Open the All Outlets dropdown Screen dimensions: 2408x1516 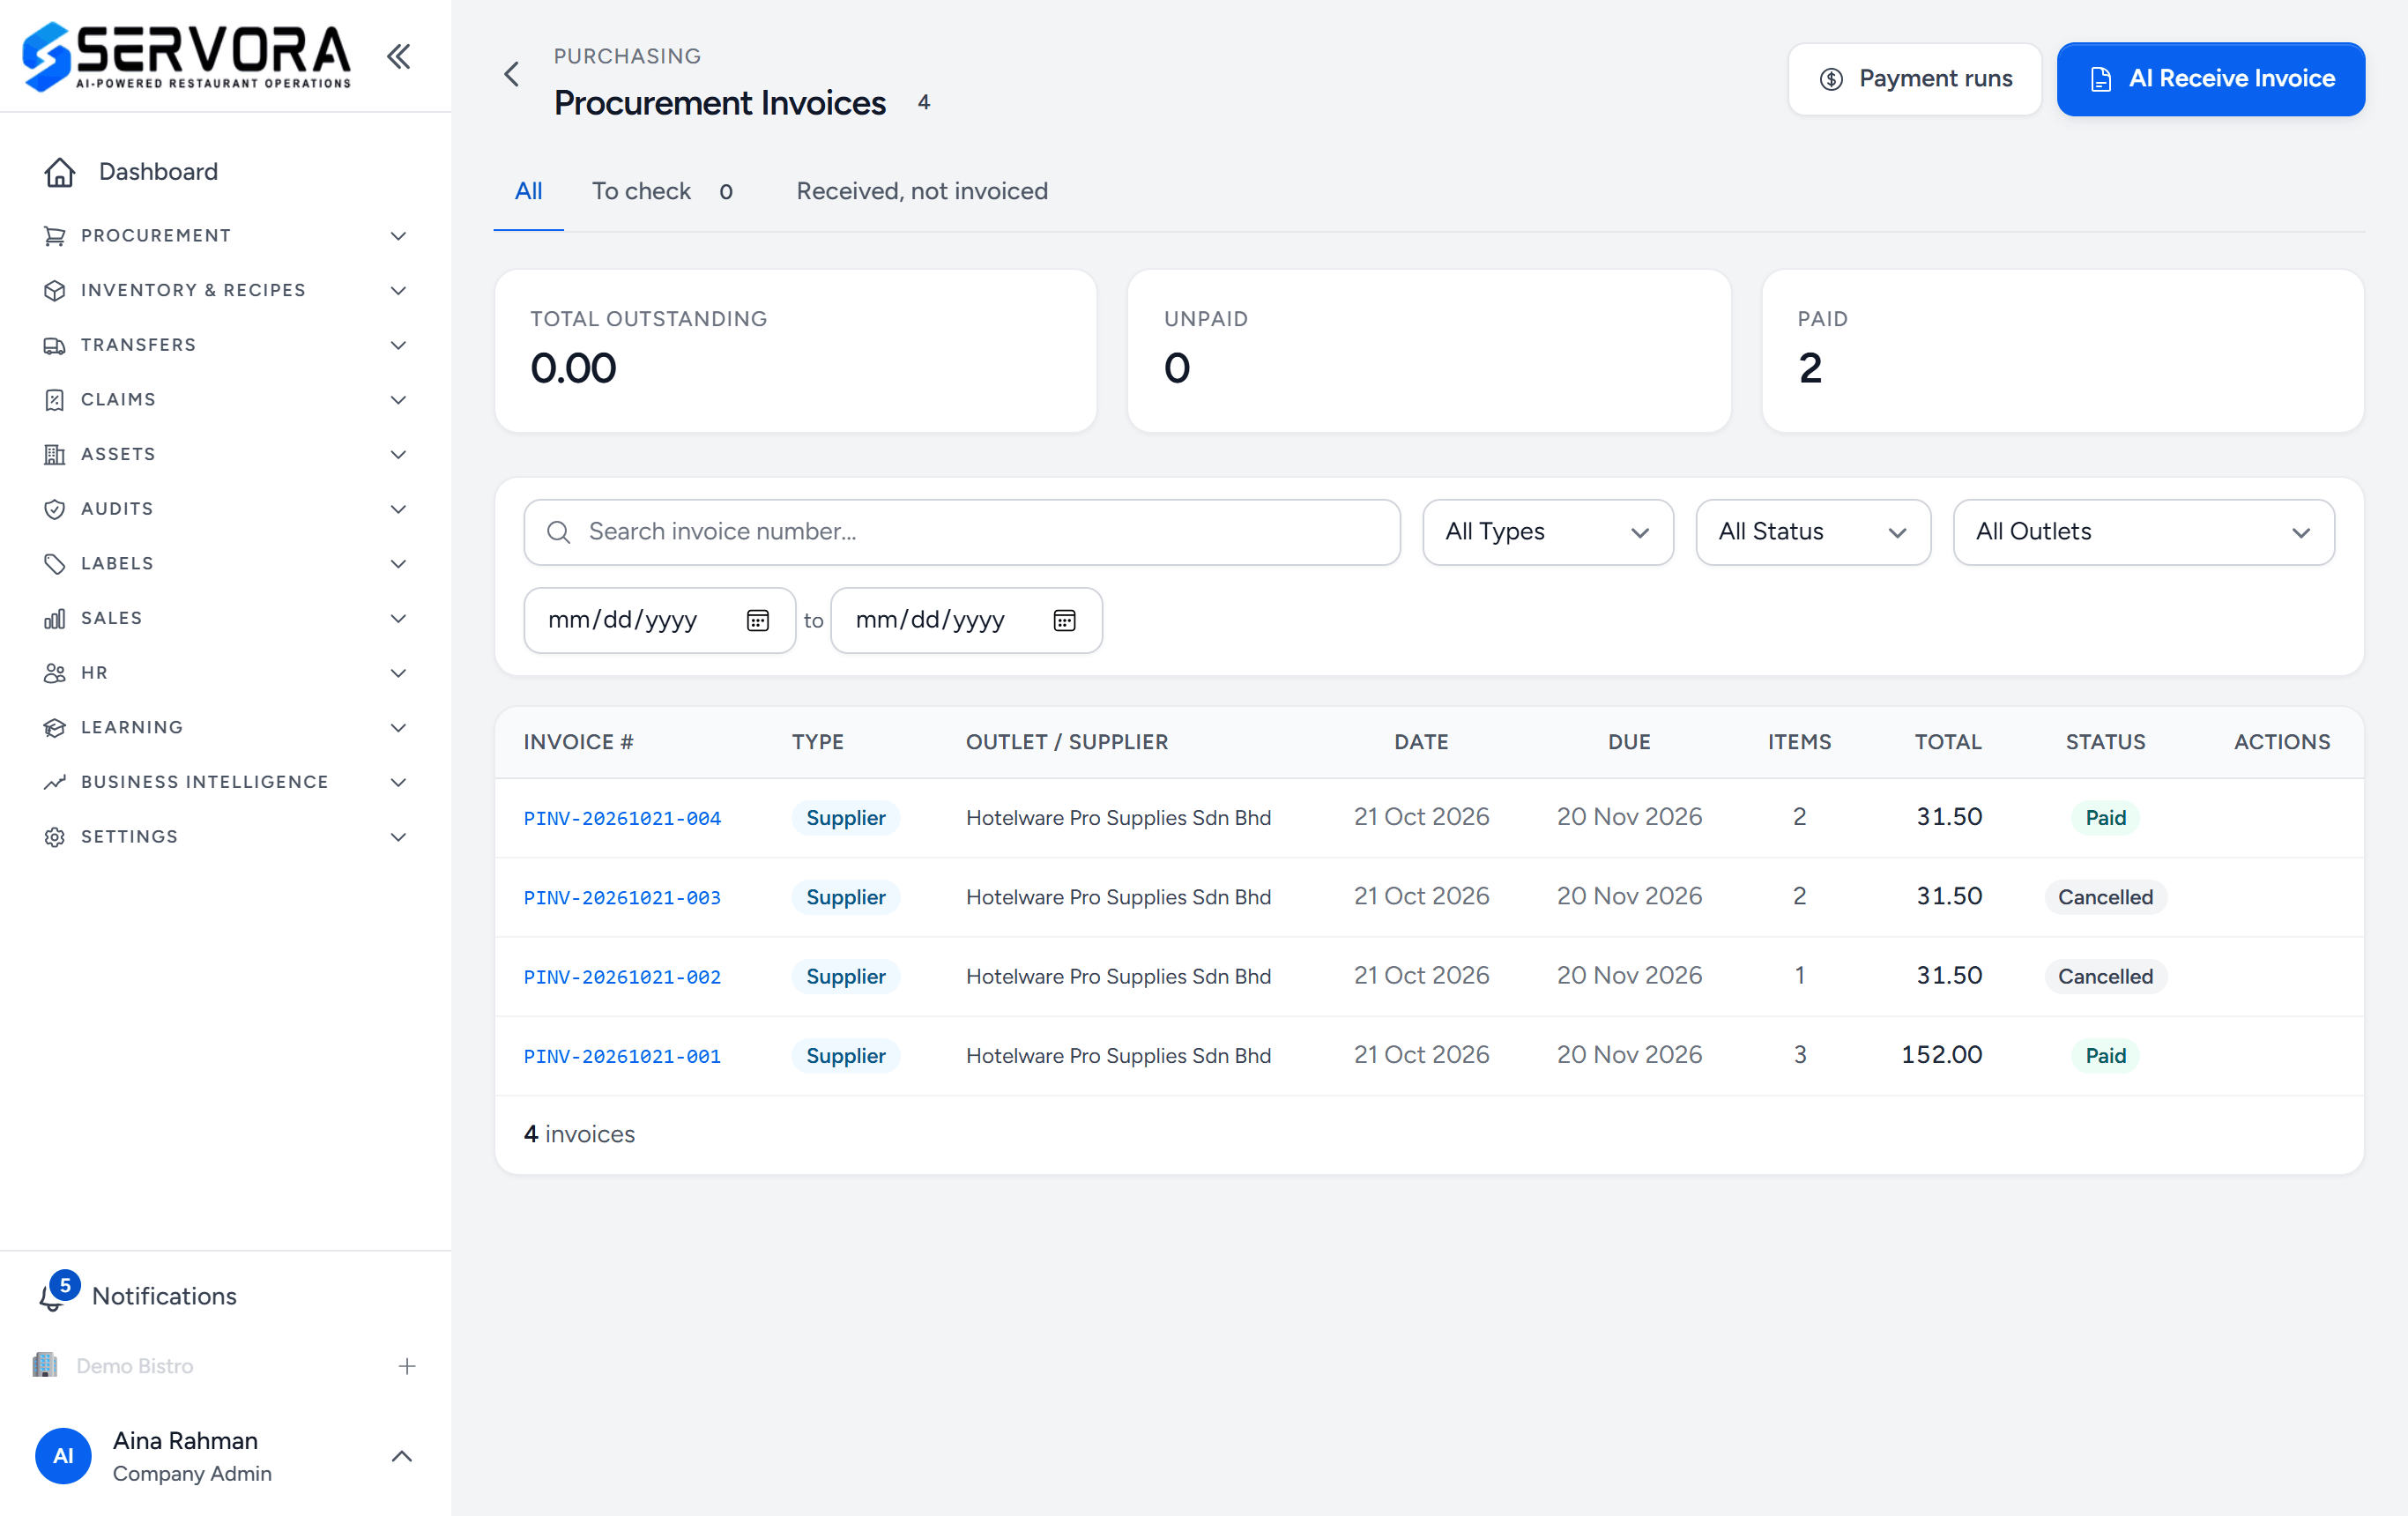tap(2143, 532)
